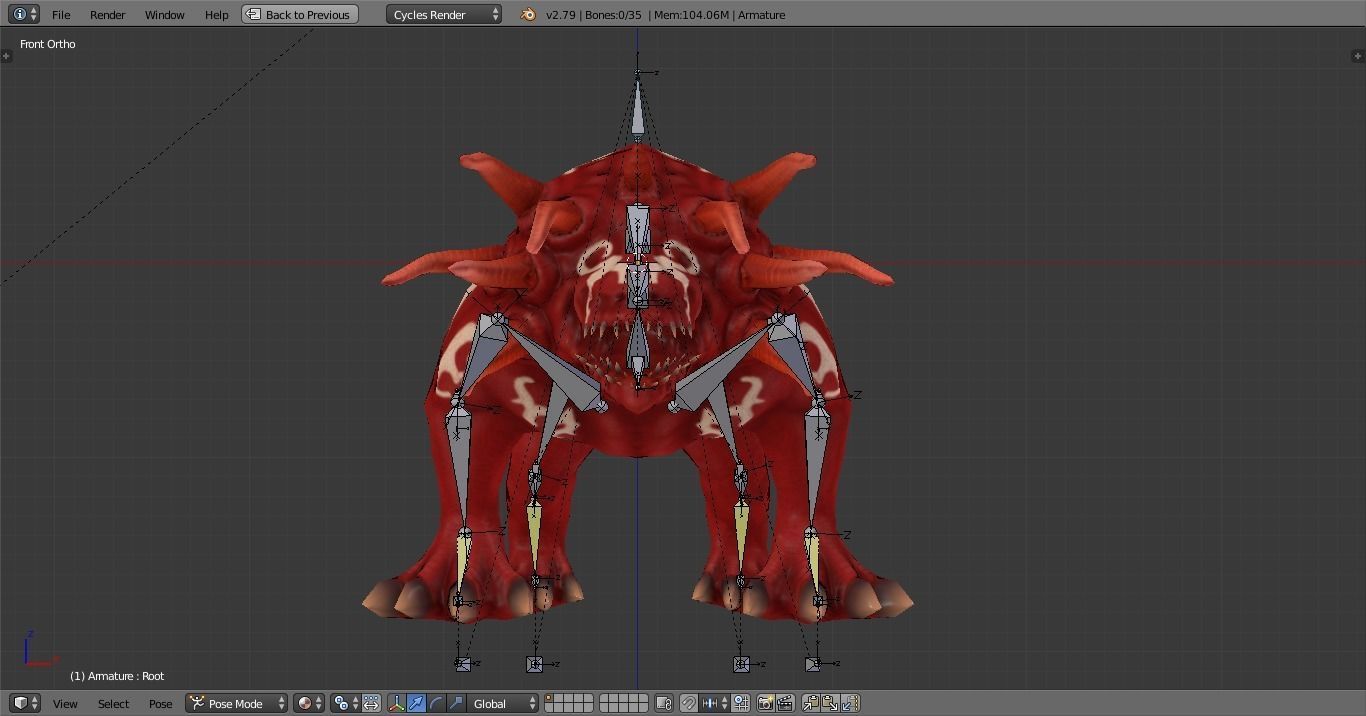Click the snap target grid icon
The image size is (1366, 716).
point(741,703)
